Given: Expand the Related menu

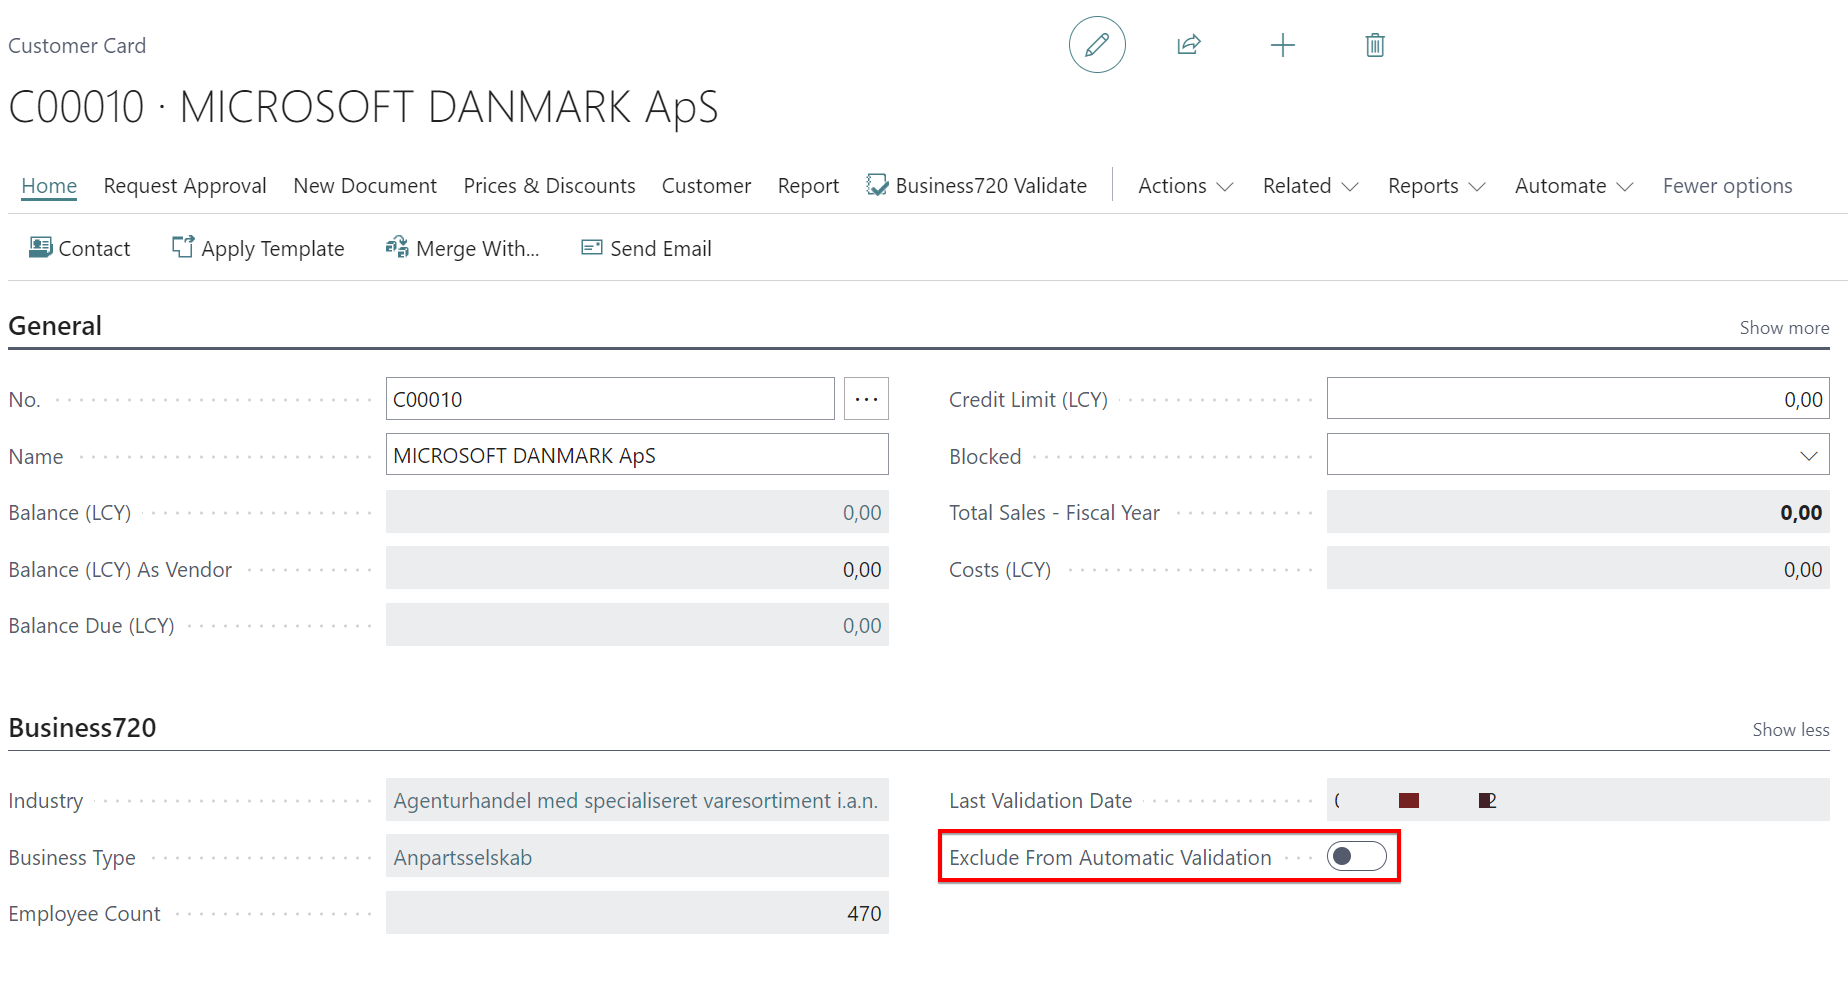Looking at the screenshot, I should (1311, 186).
